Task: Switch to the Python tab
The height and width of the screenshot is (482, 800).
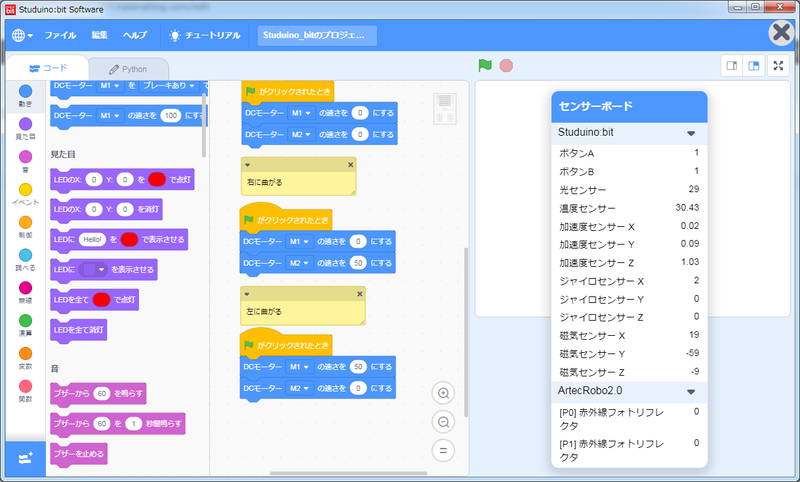Action: pos(128,69)
